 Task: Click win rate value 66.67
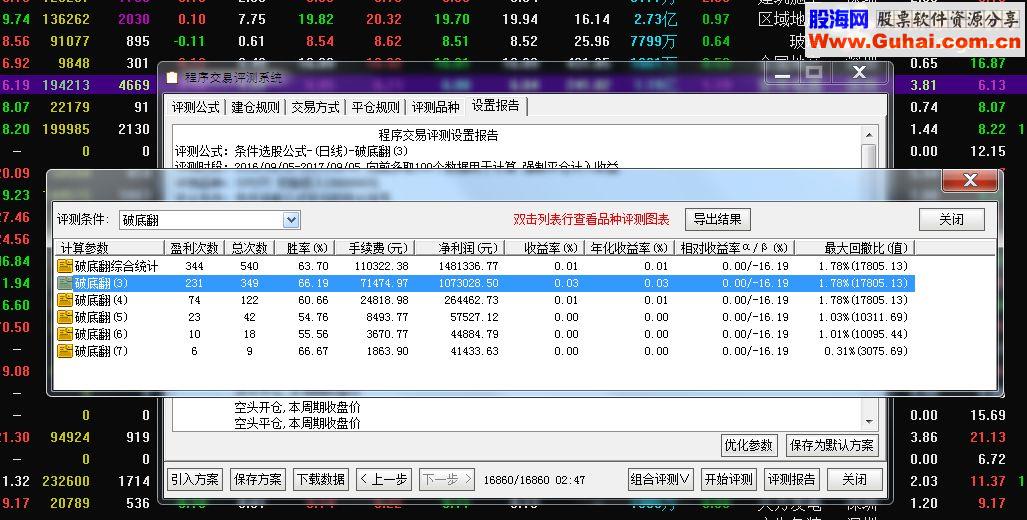click(313, 351)
